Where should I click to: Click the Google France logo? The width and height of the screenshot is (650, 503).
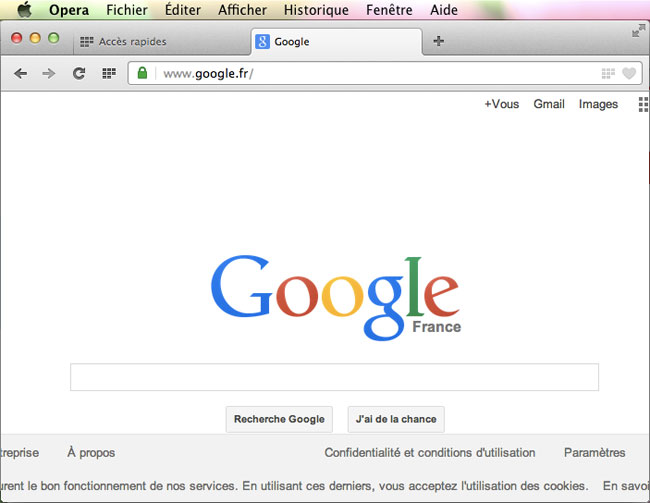(335, 298)
